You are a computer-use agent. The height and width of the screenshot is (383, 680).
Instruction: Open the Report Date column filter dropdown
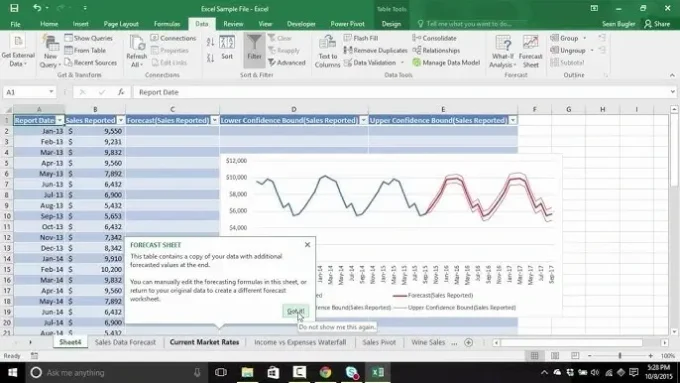coord(60,120)
